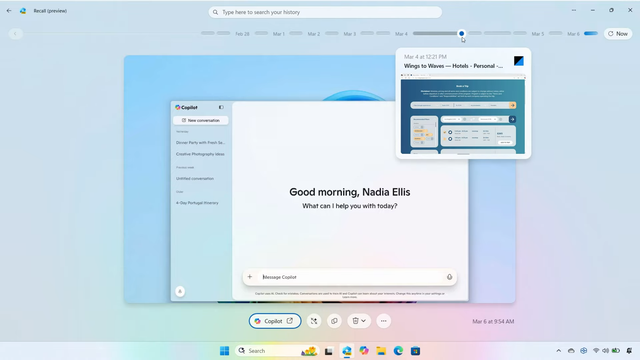This screenshot has height=360, width=640.
Task: Click the battery tray icon
Action: click(x=616, y=351)
